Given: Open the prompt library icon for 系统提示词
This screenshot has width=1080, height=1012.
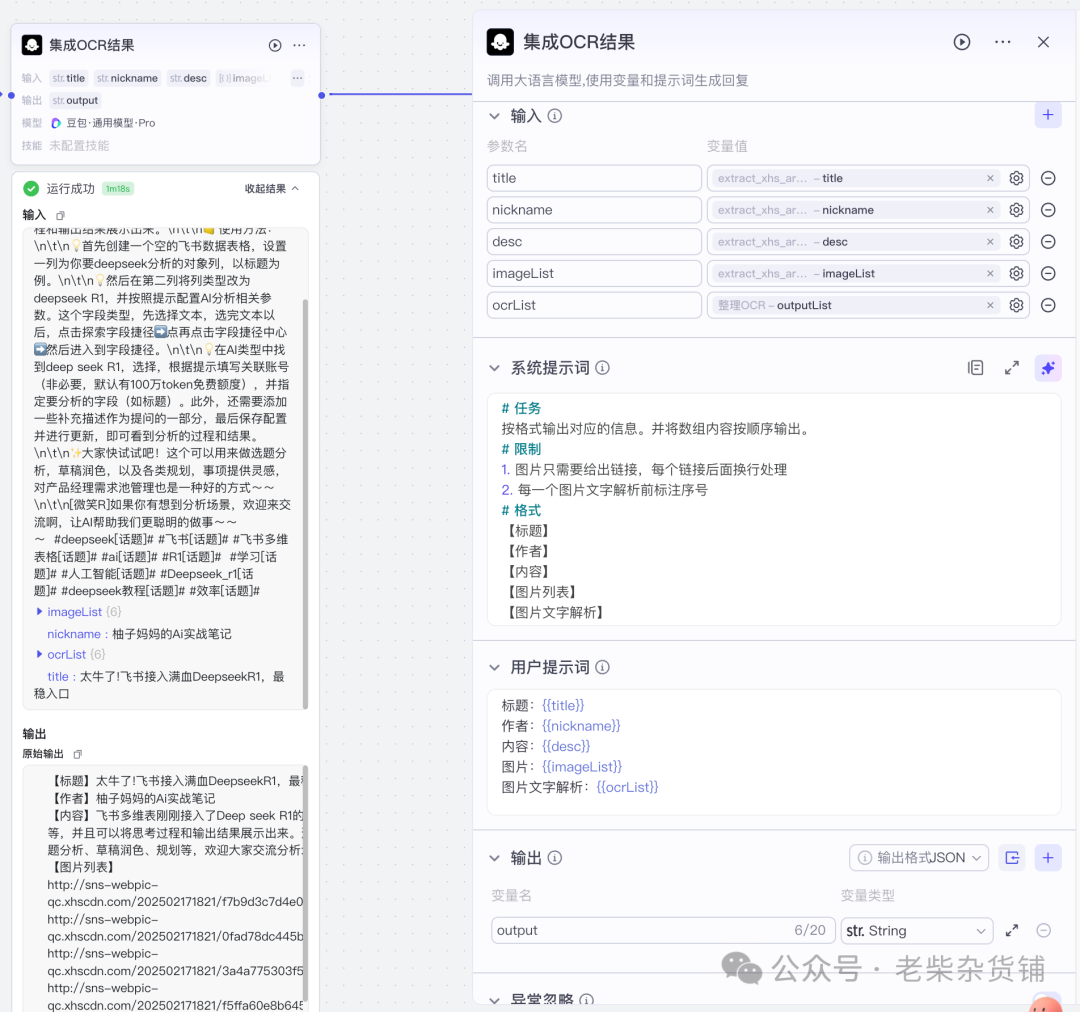Looking at the screenshot, I should pyautogui.click(x=975, y=368).
